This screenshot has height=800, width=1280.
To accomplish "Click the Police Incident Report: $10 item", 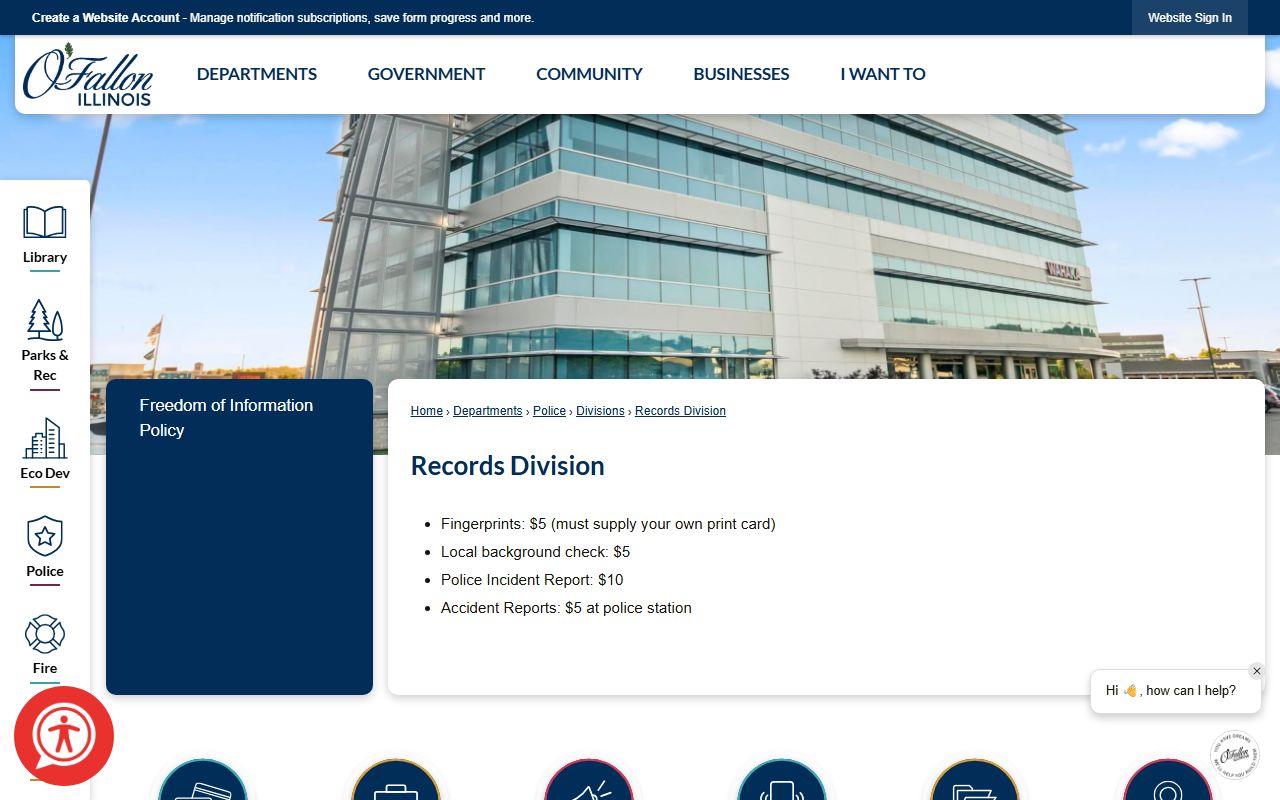I will (532, 580).
